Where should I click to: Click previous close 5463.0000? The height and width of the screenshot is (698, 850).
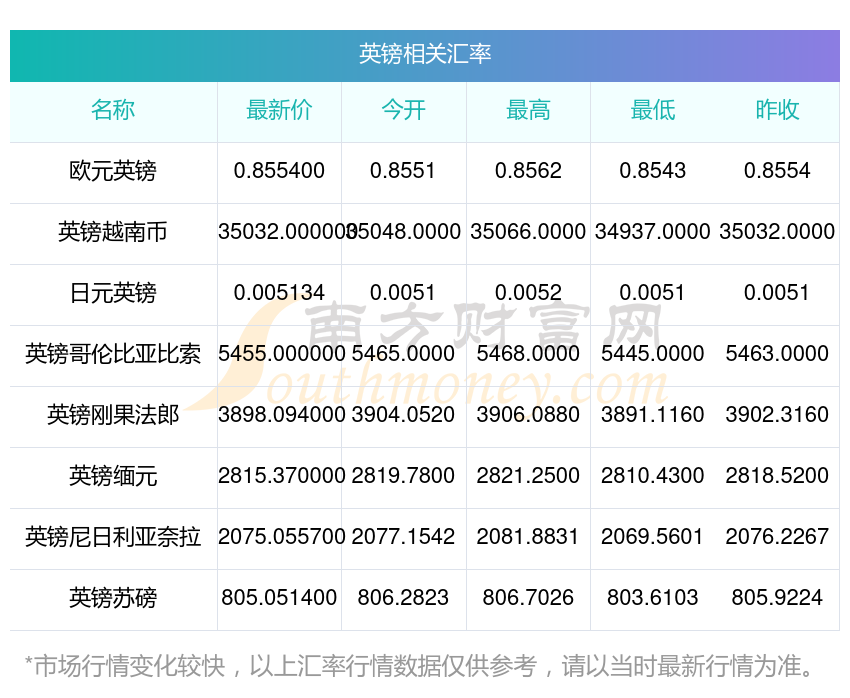pos(777,353)
